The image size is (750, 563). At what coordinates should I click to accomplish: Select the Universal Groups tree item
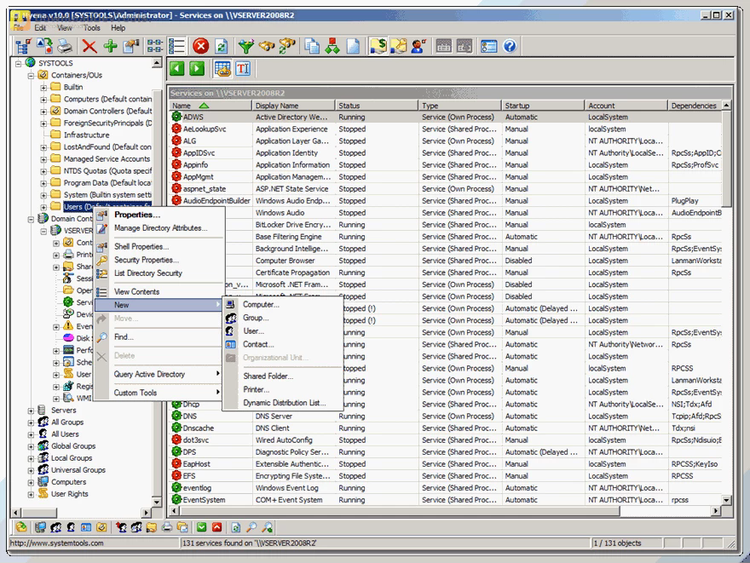tap(78, 470)
